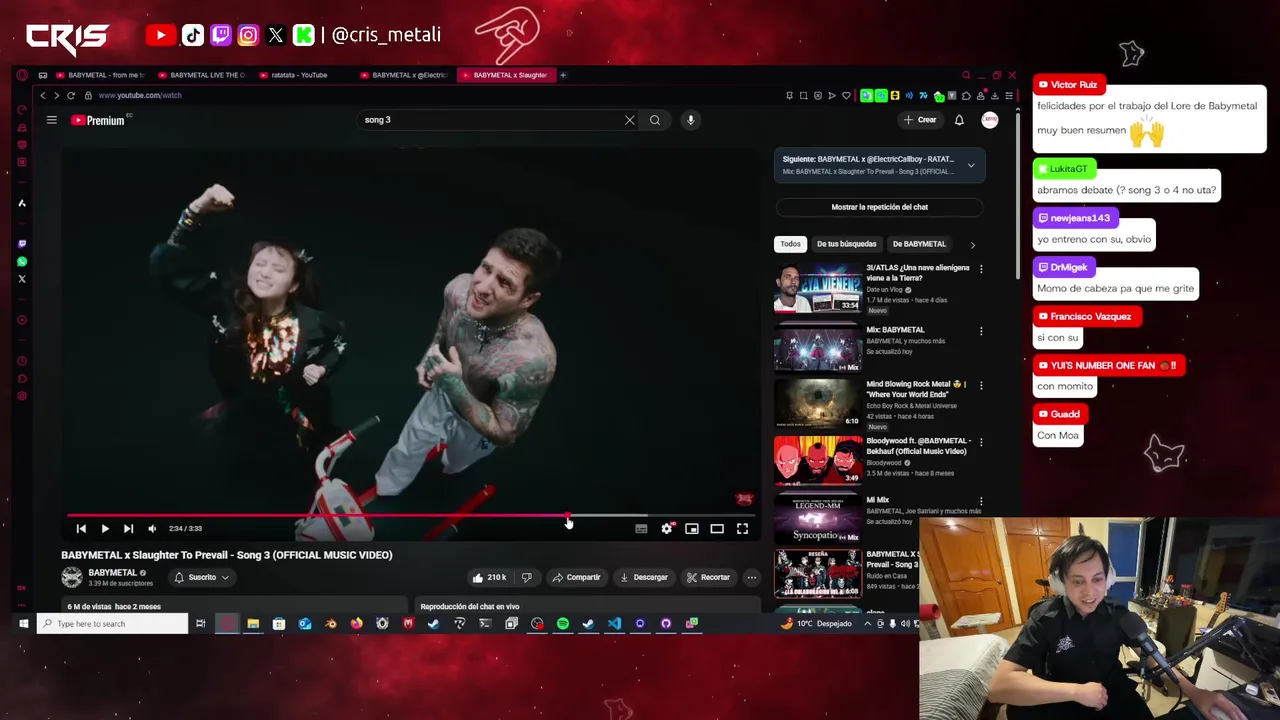Show more filter chips with arrow

[x=972, y=245]
